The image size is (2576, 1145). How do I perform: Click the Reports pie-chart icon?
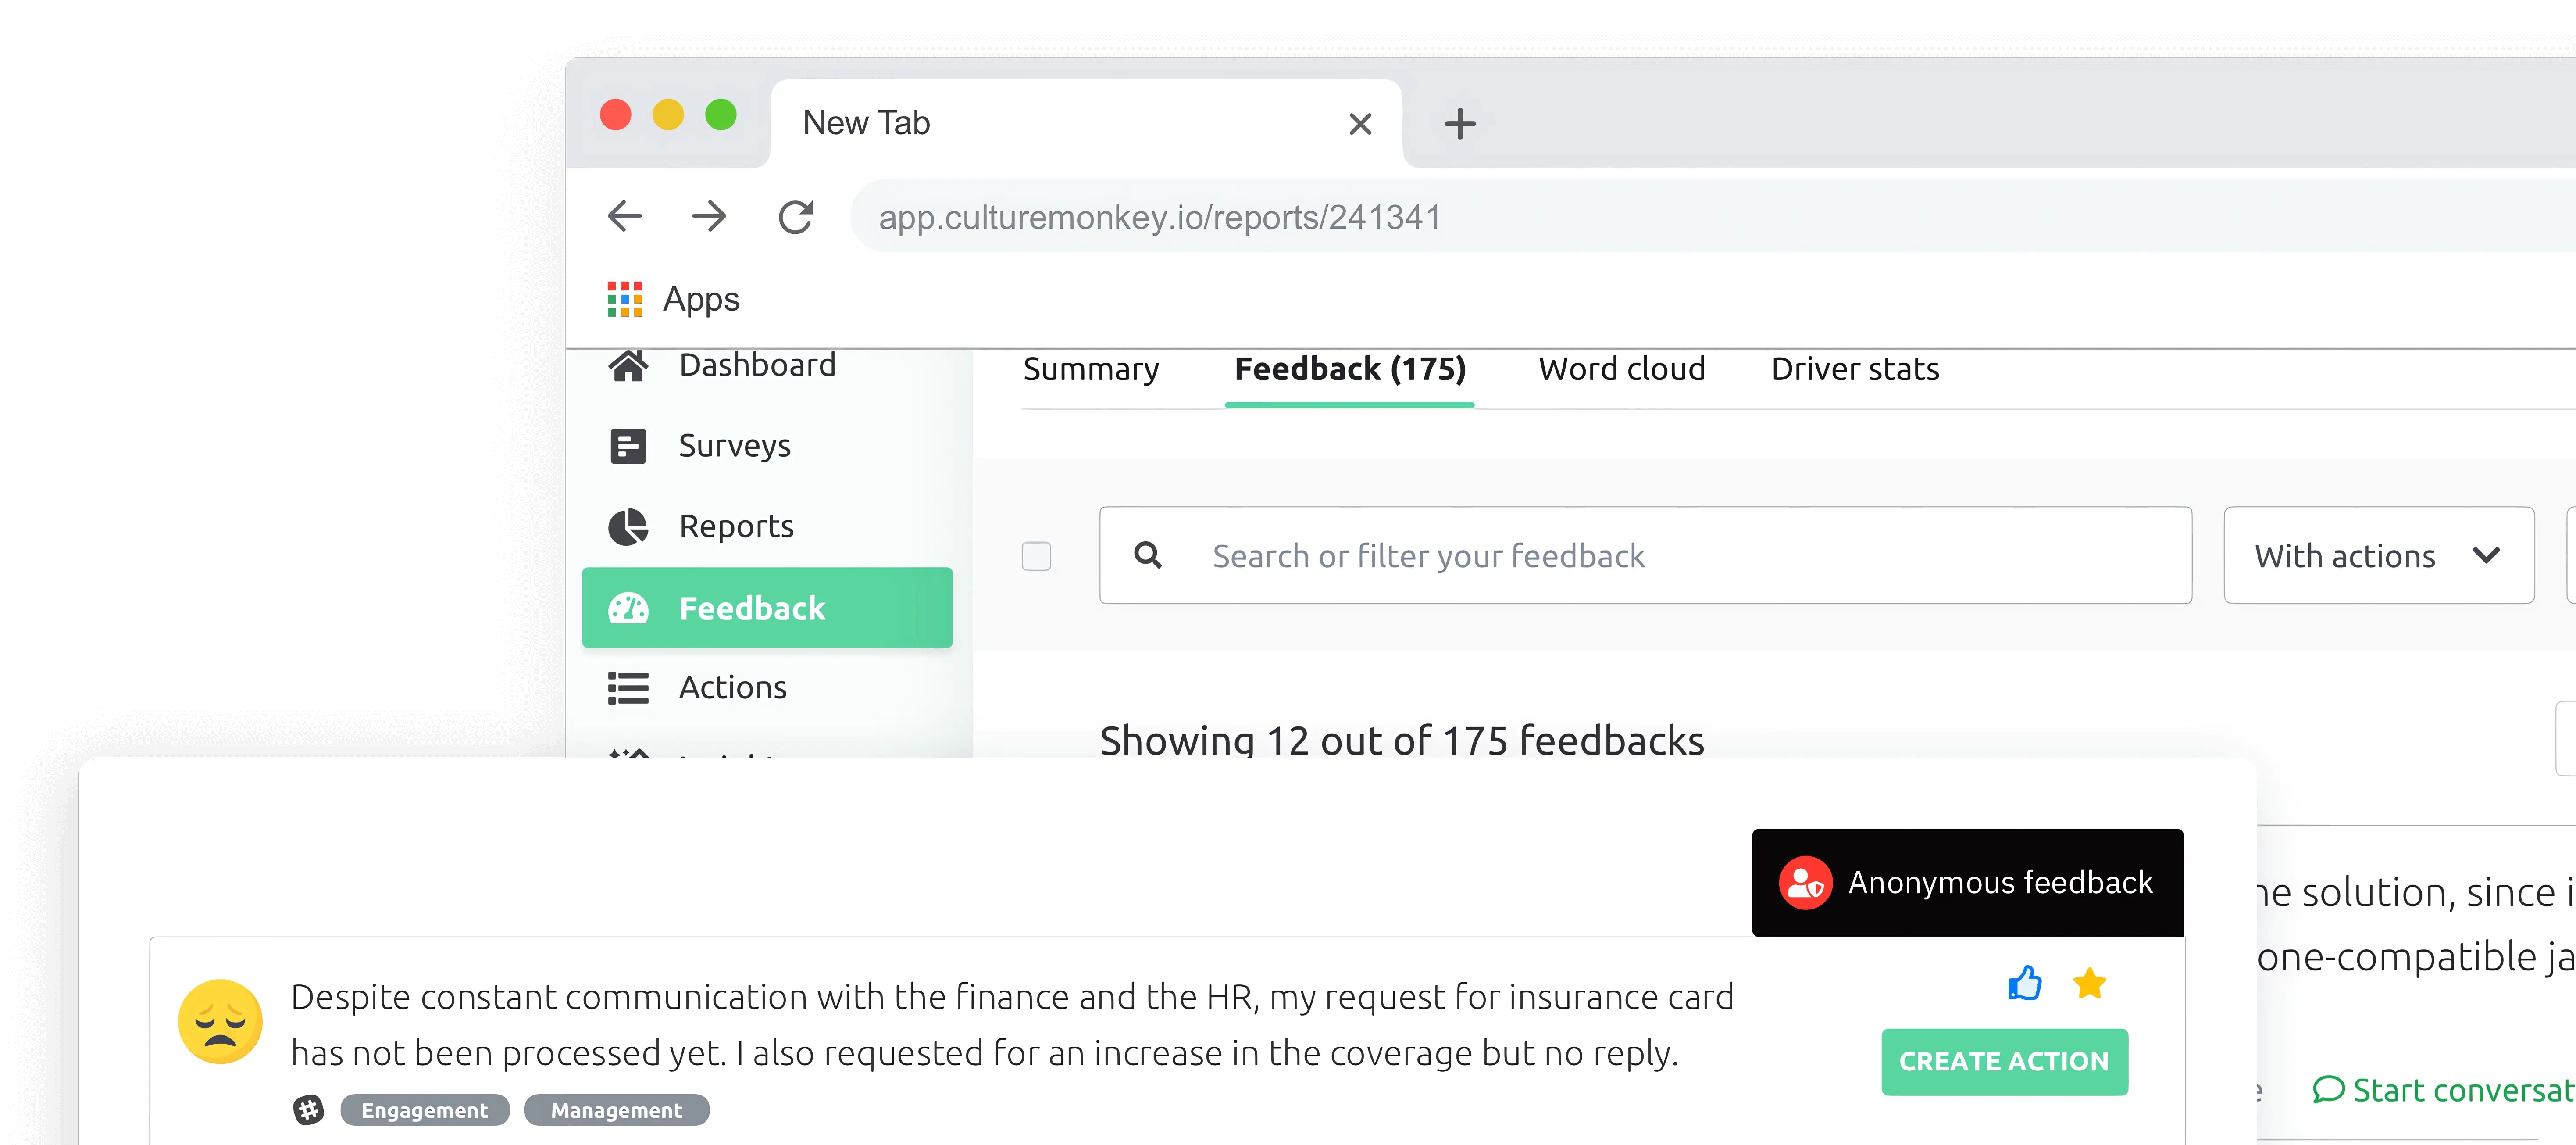click(627, 526)
